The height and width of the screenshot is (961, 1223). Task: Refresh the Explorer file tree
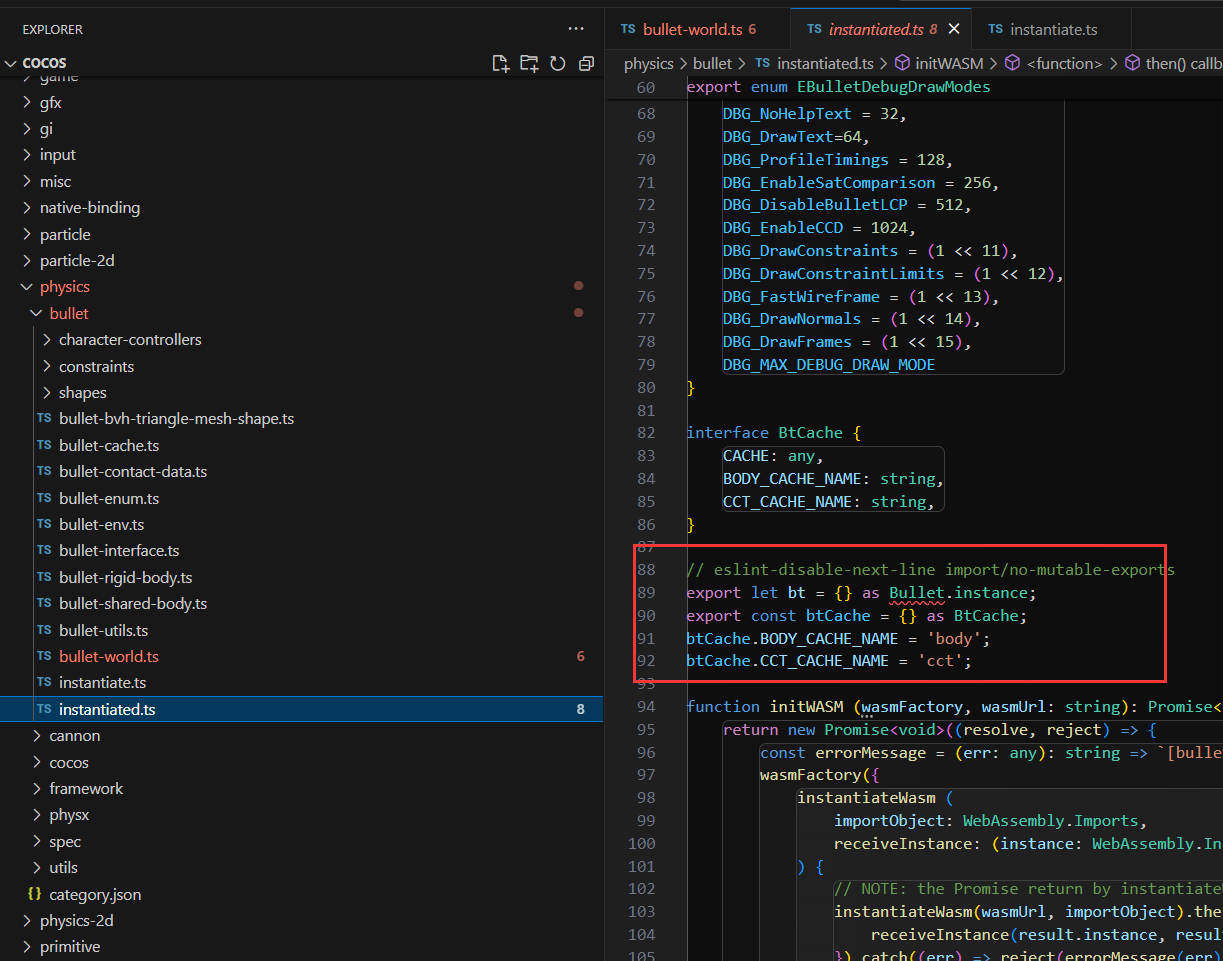(557, 63)
